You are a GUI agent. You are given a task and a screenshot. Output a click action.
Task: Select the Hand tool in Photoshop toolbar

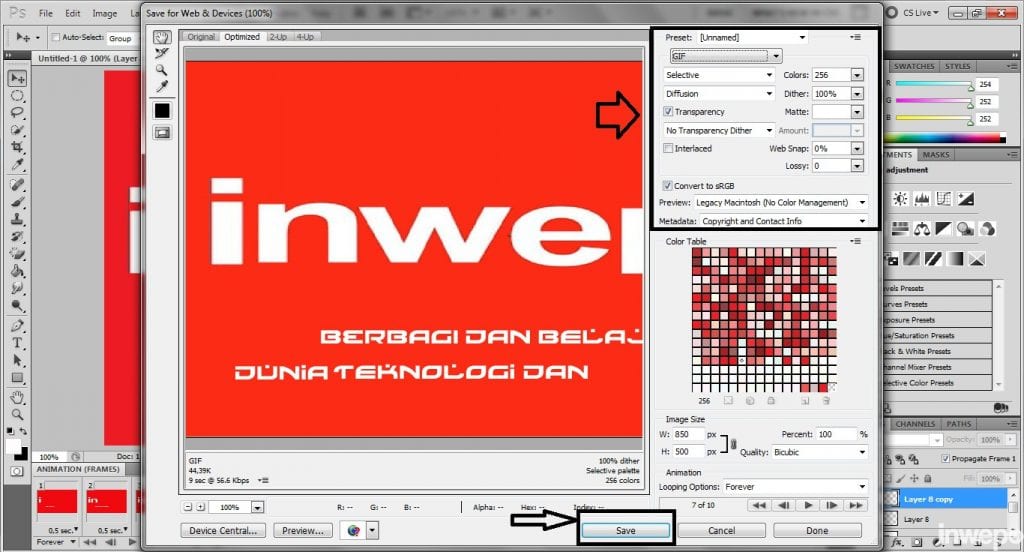pos(18,397)
